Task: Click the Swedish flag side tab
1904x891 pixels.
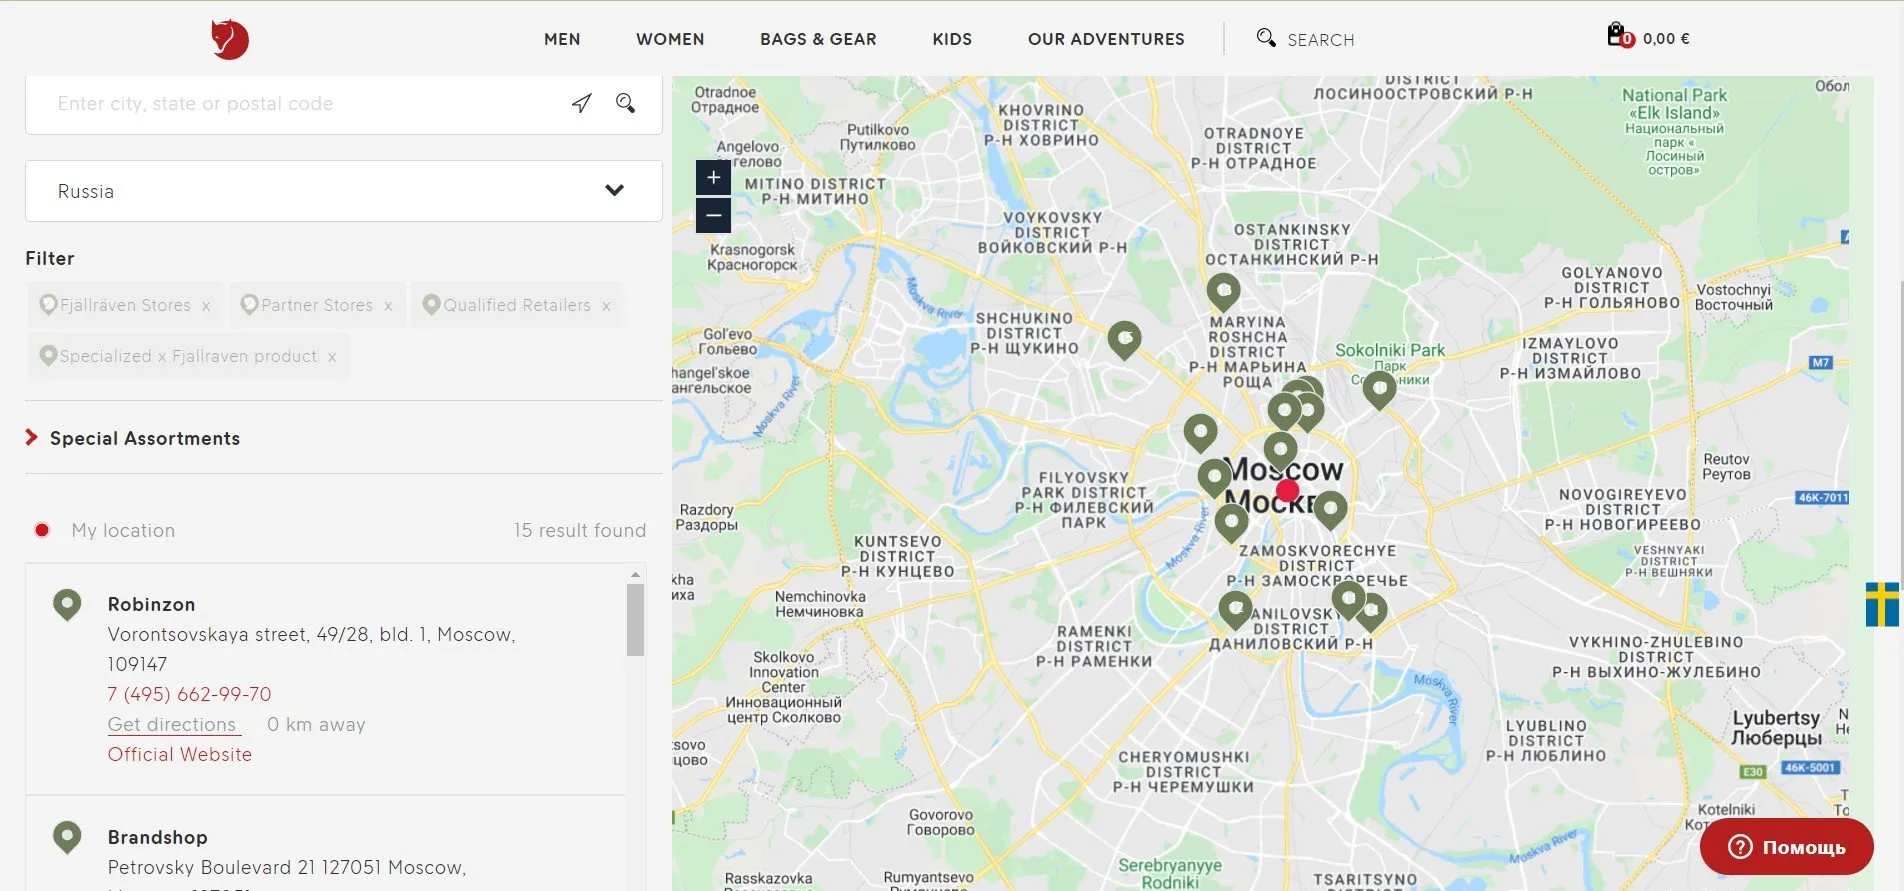Action: pos(1882,604)
